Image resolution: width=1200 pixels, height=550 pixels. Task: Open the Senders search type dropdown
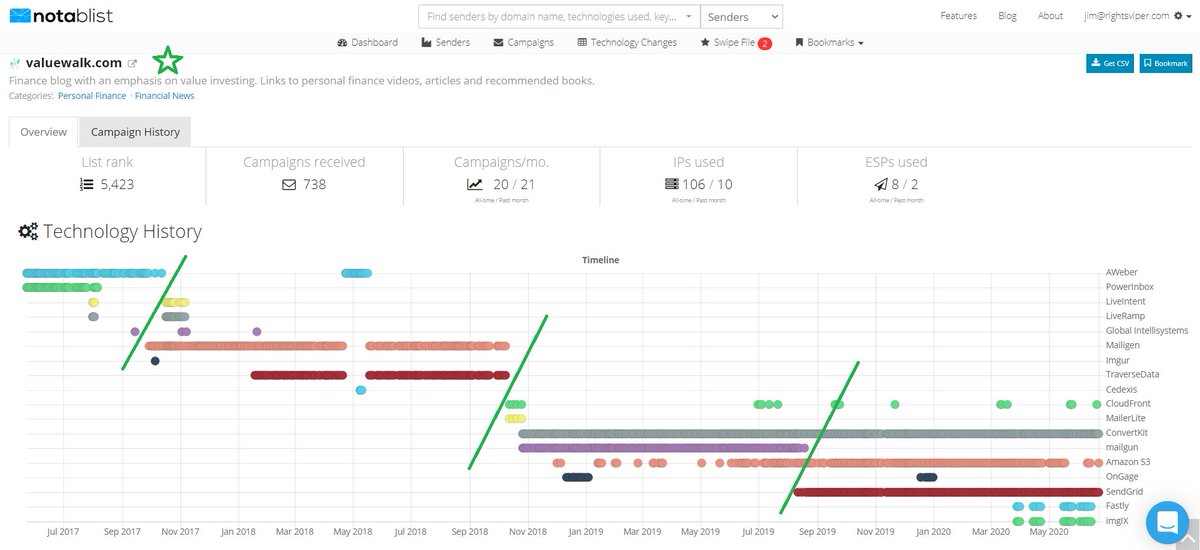(741, 16)
